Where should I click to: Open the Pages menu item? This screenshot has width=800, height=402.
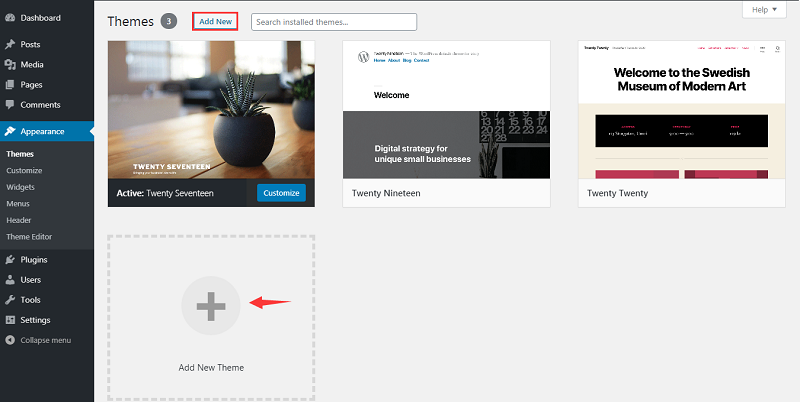pos(47,85)
